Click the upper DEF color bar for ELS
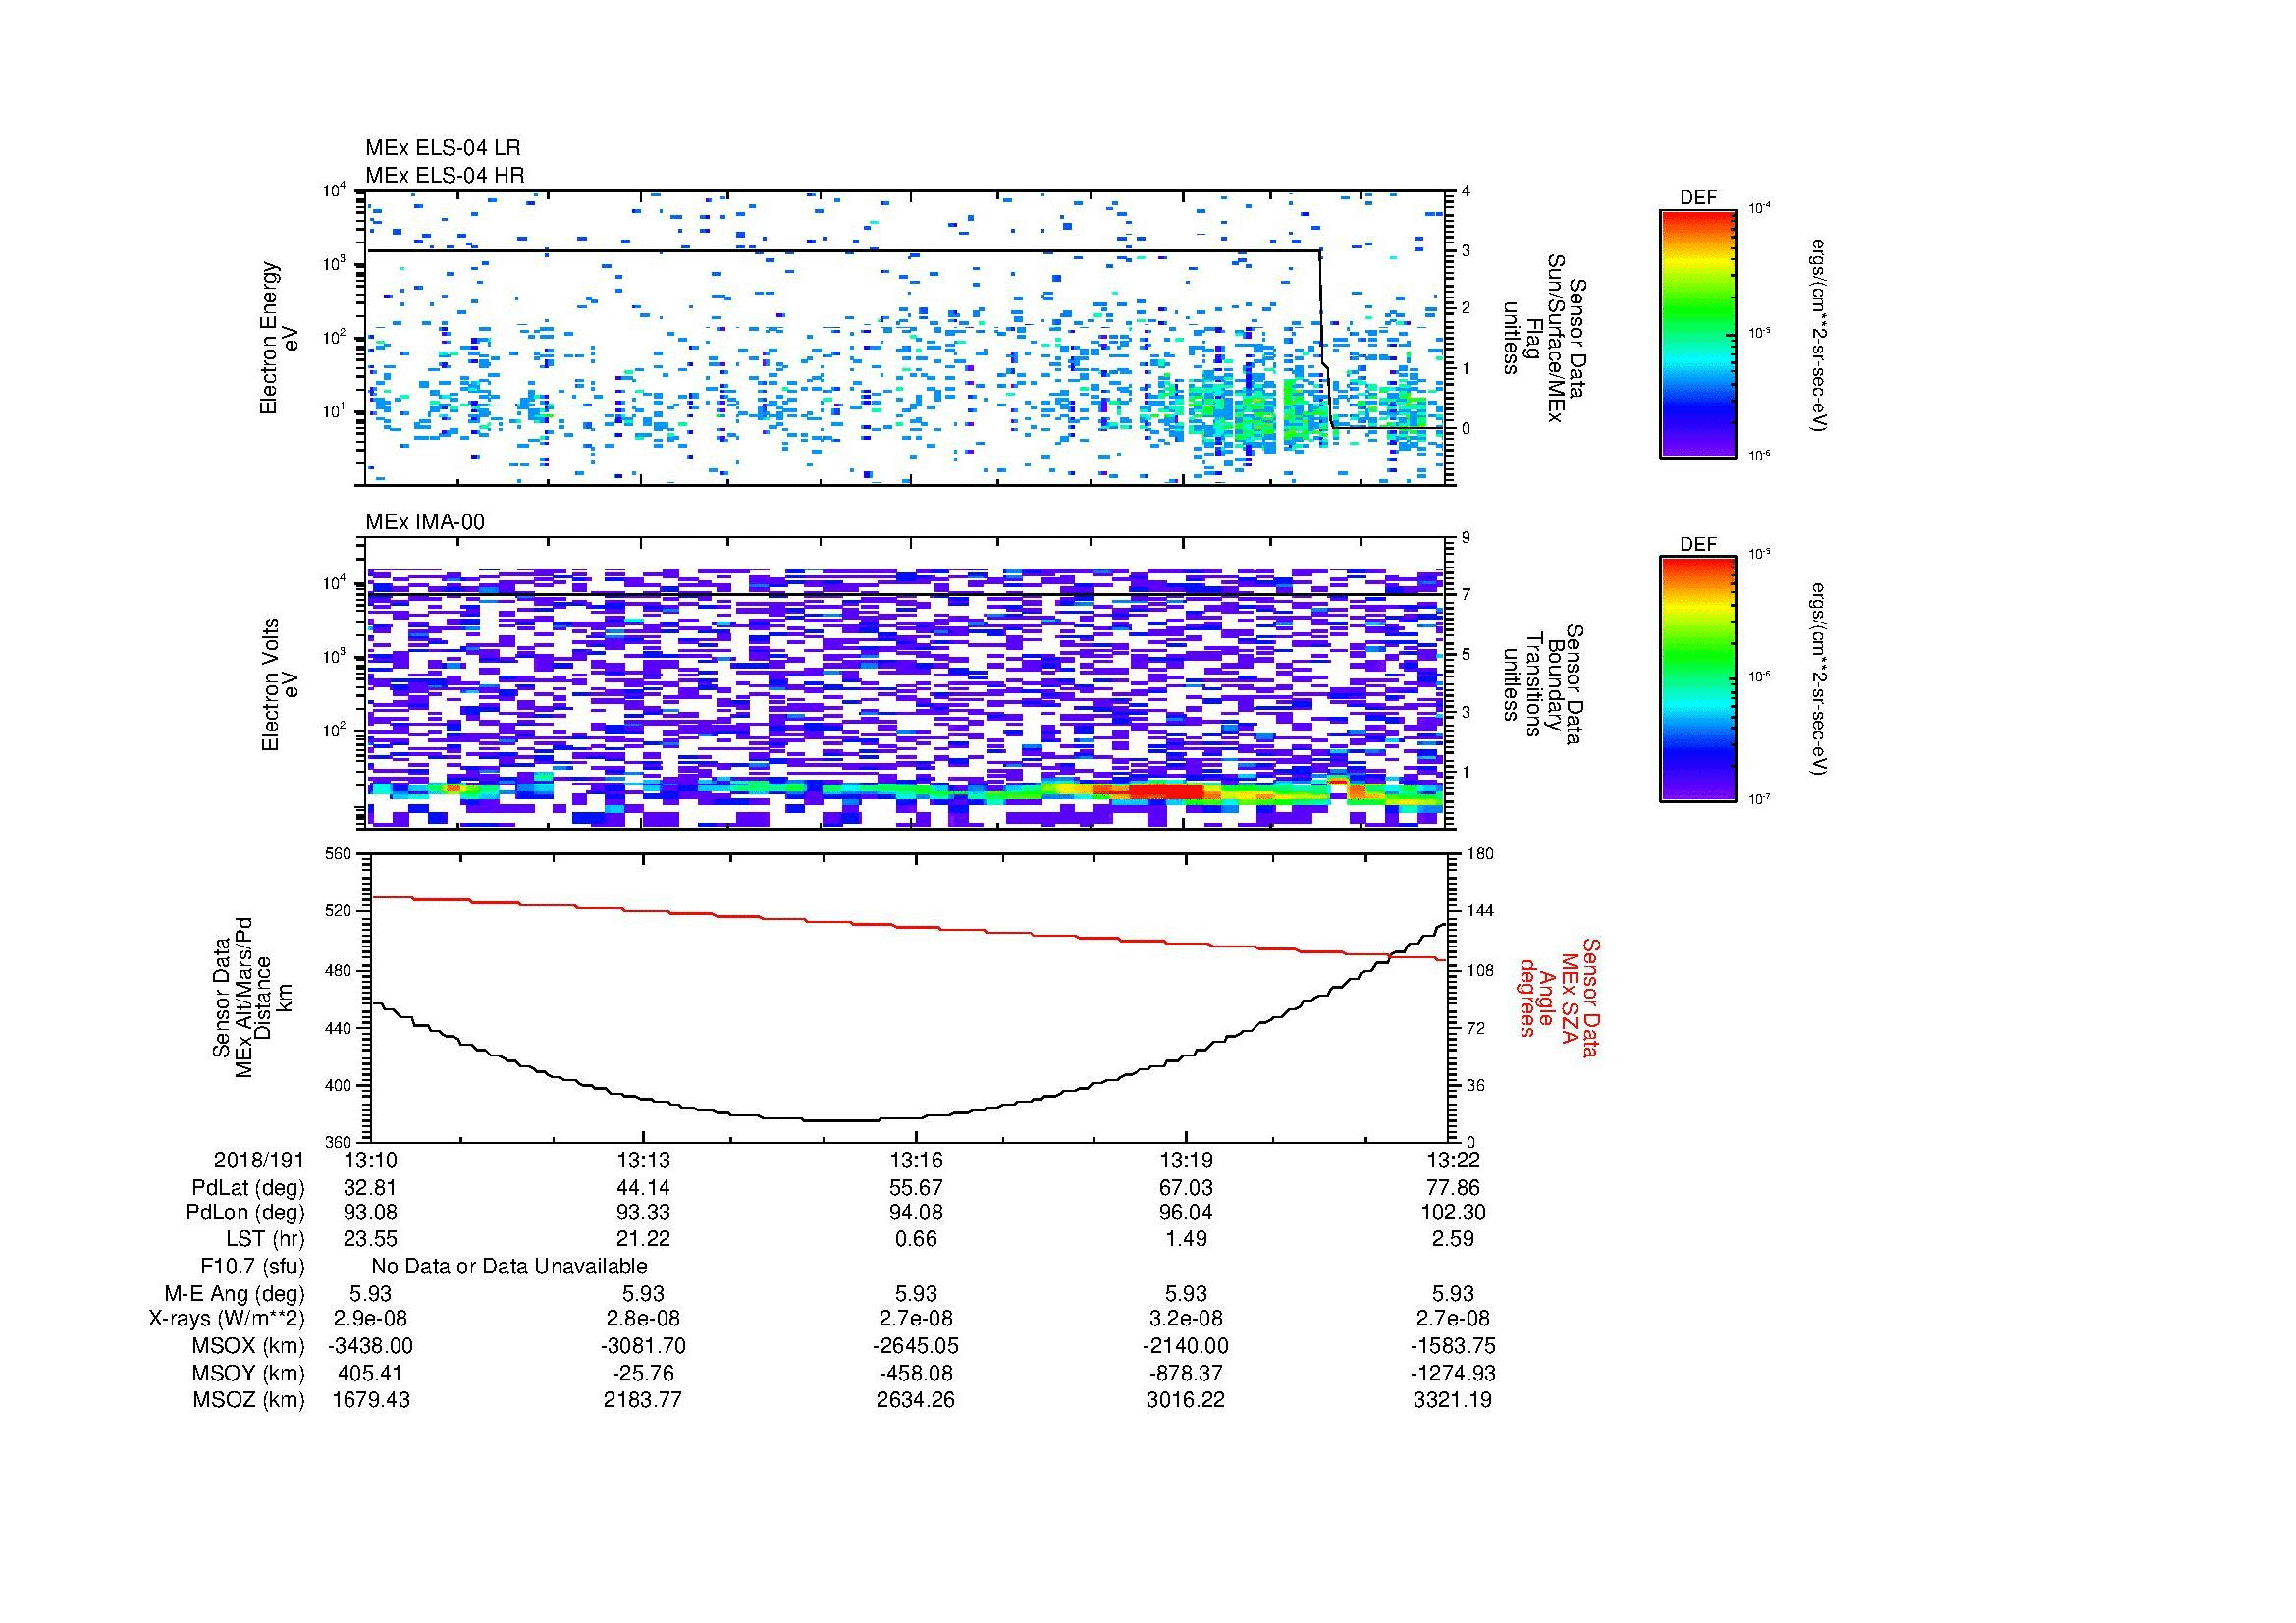Screen dimensions: 2296x1623 1697,333
